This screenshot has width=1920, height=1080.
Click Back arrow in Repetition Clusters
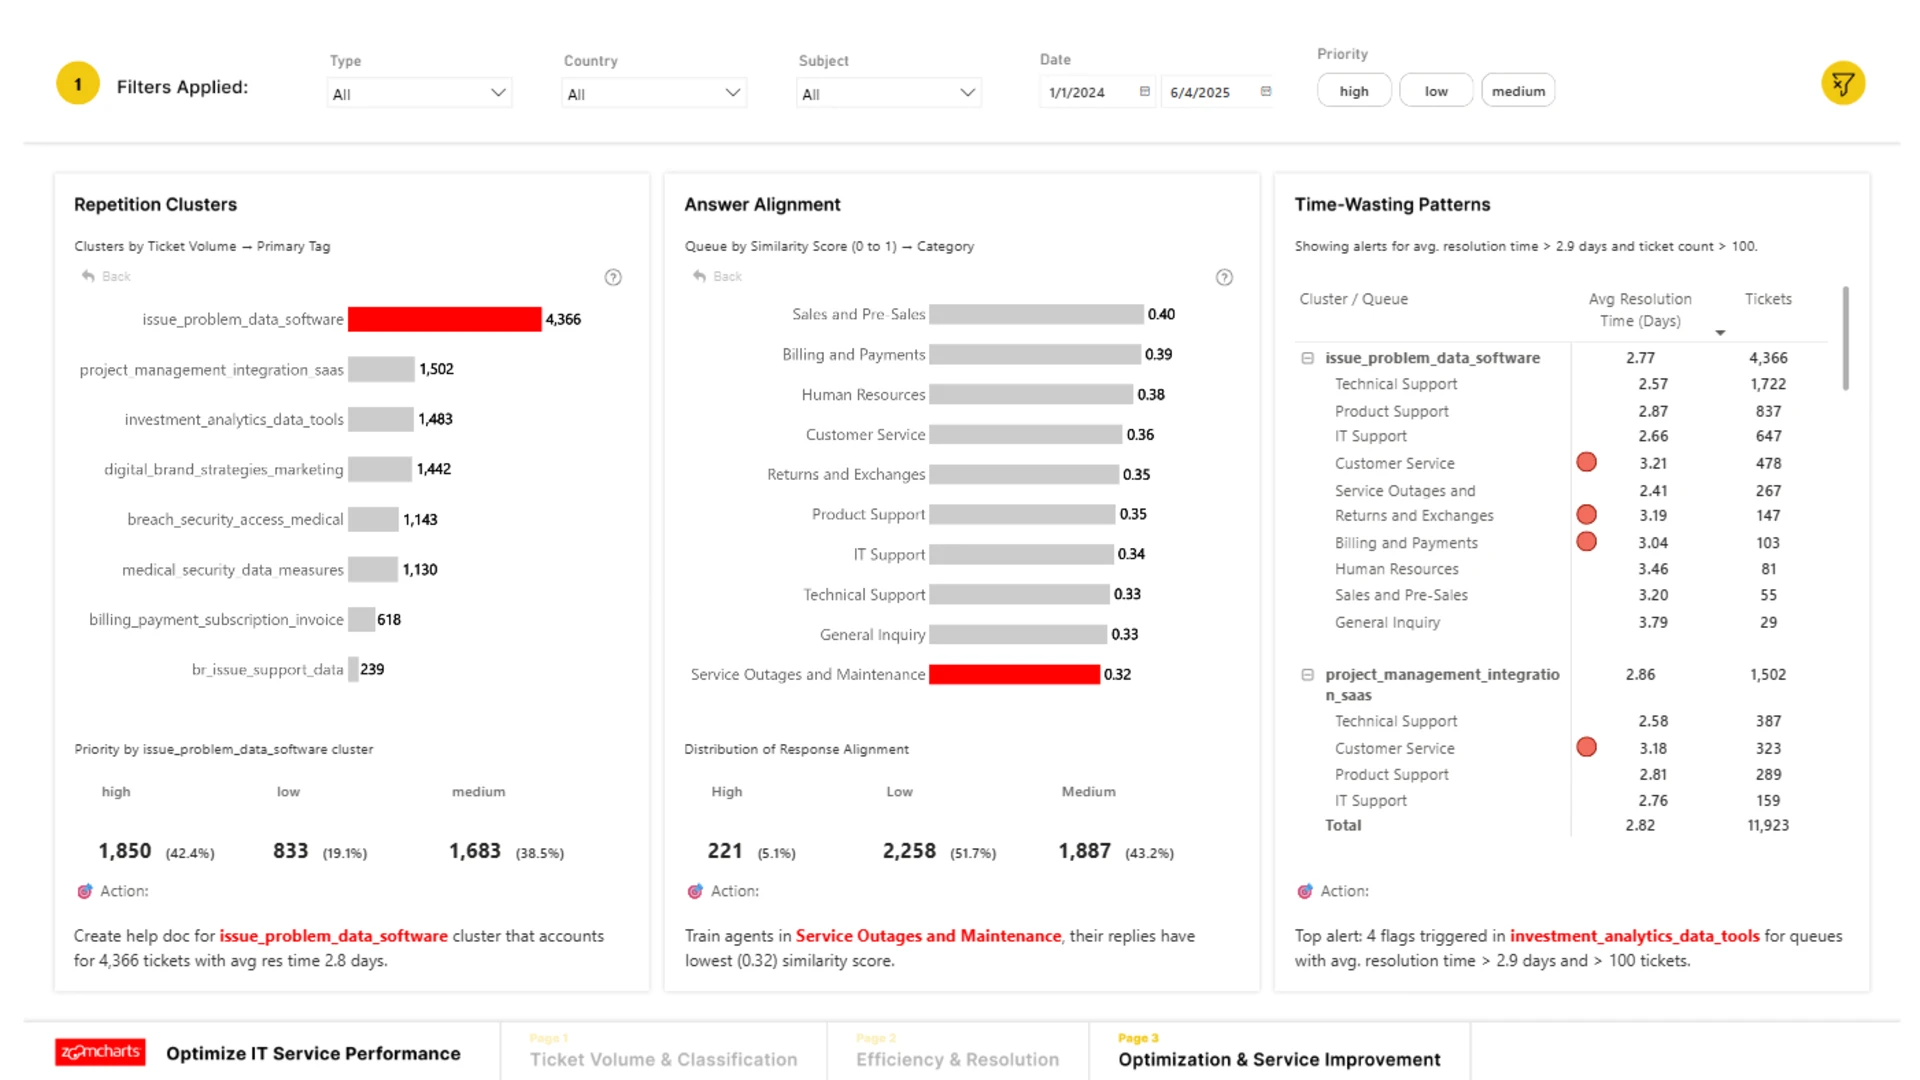(89, 276)
